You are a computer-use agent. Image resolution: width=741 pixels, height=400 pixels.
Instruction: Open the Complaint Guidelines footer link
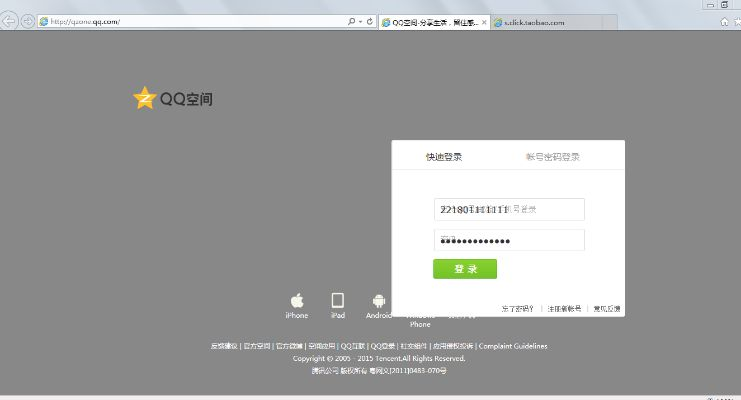[513, 346]
